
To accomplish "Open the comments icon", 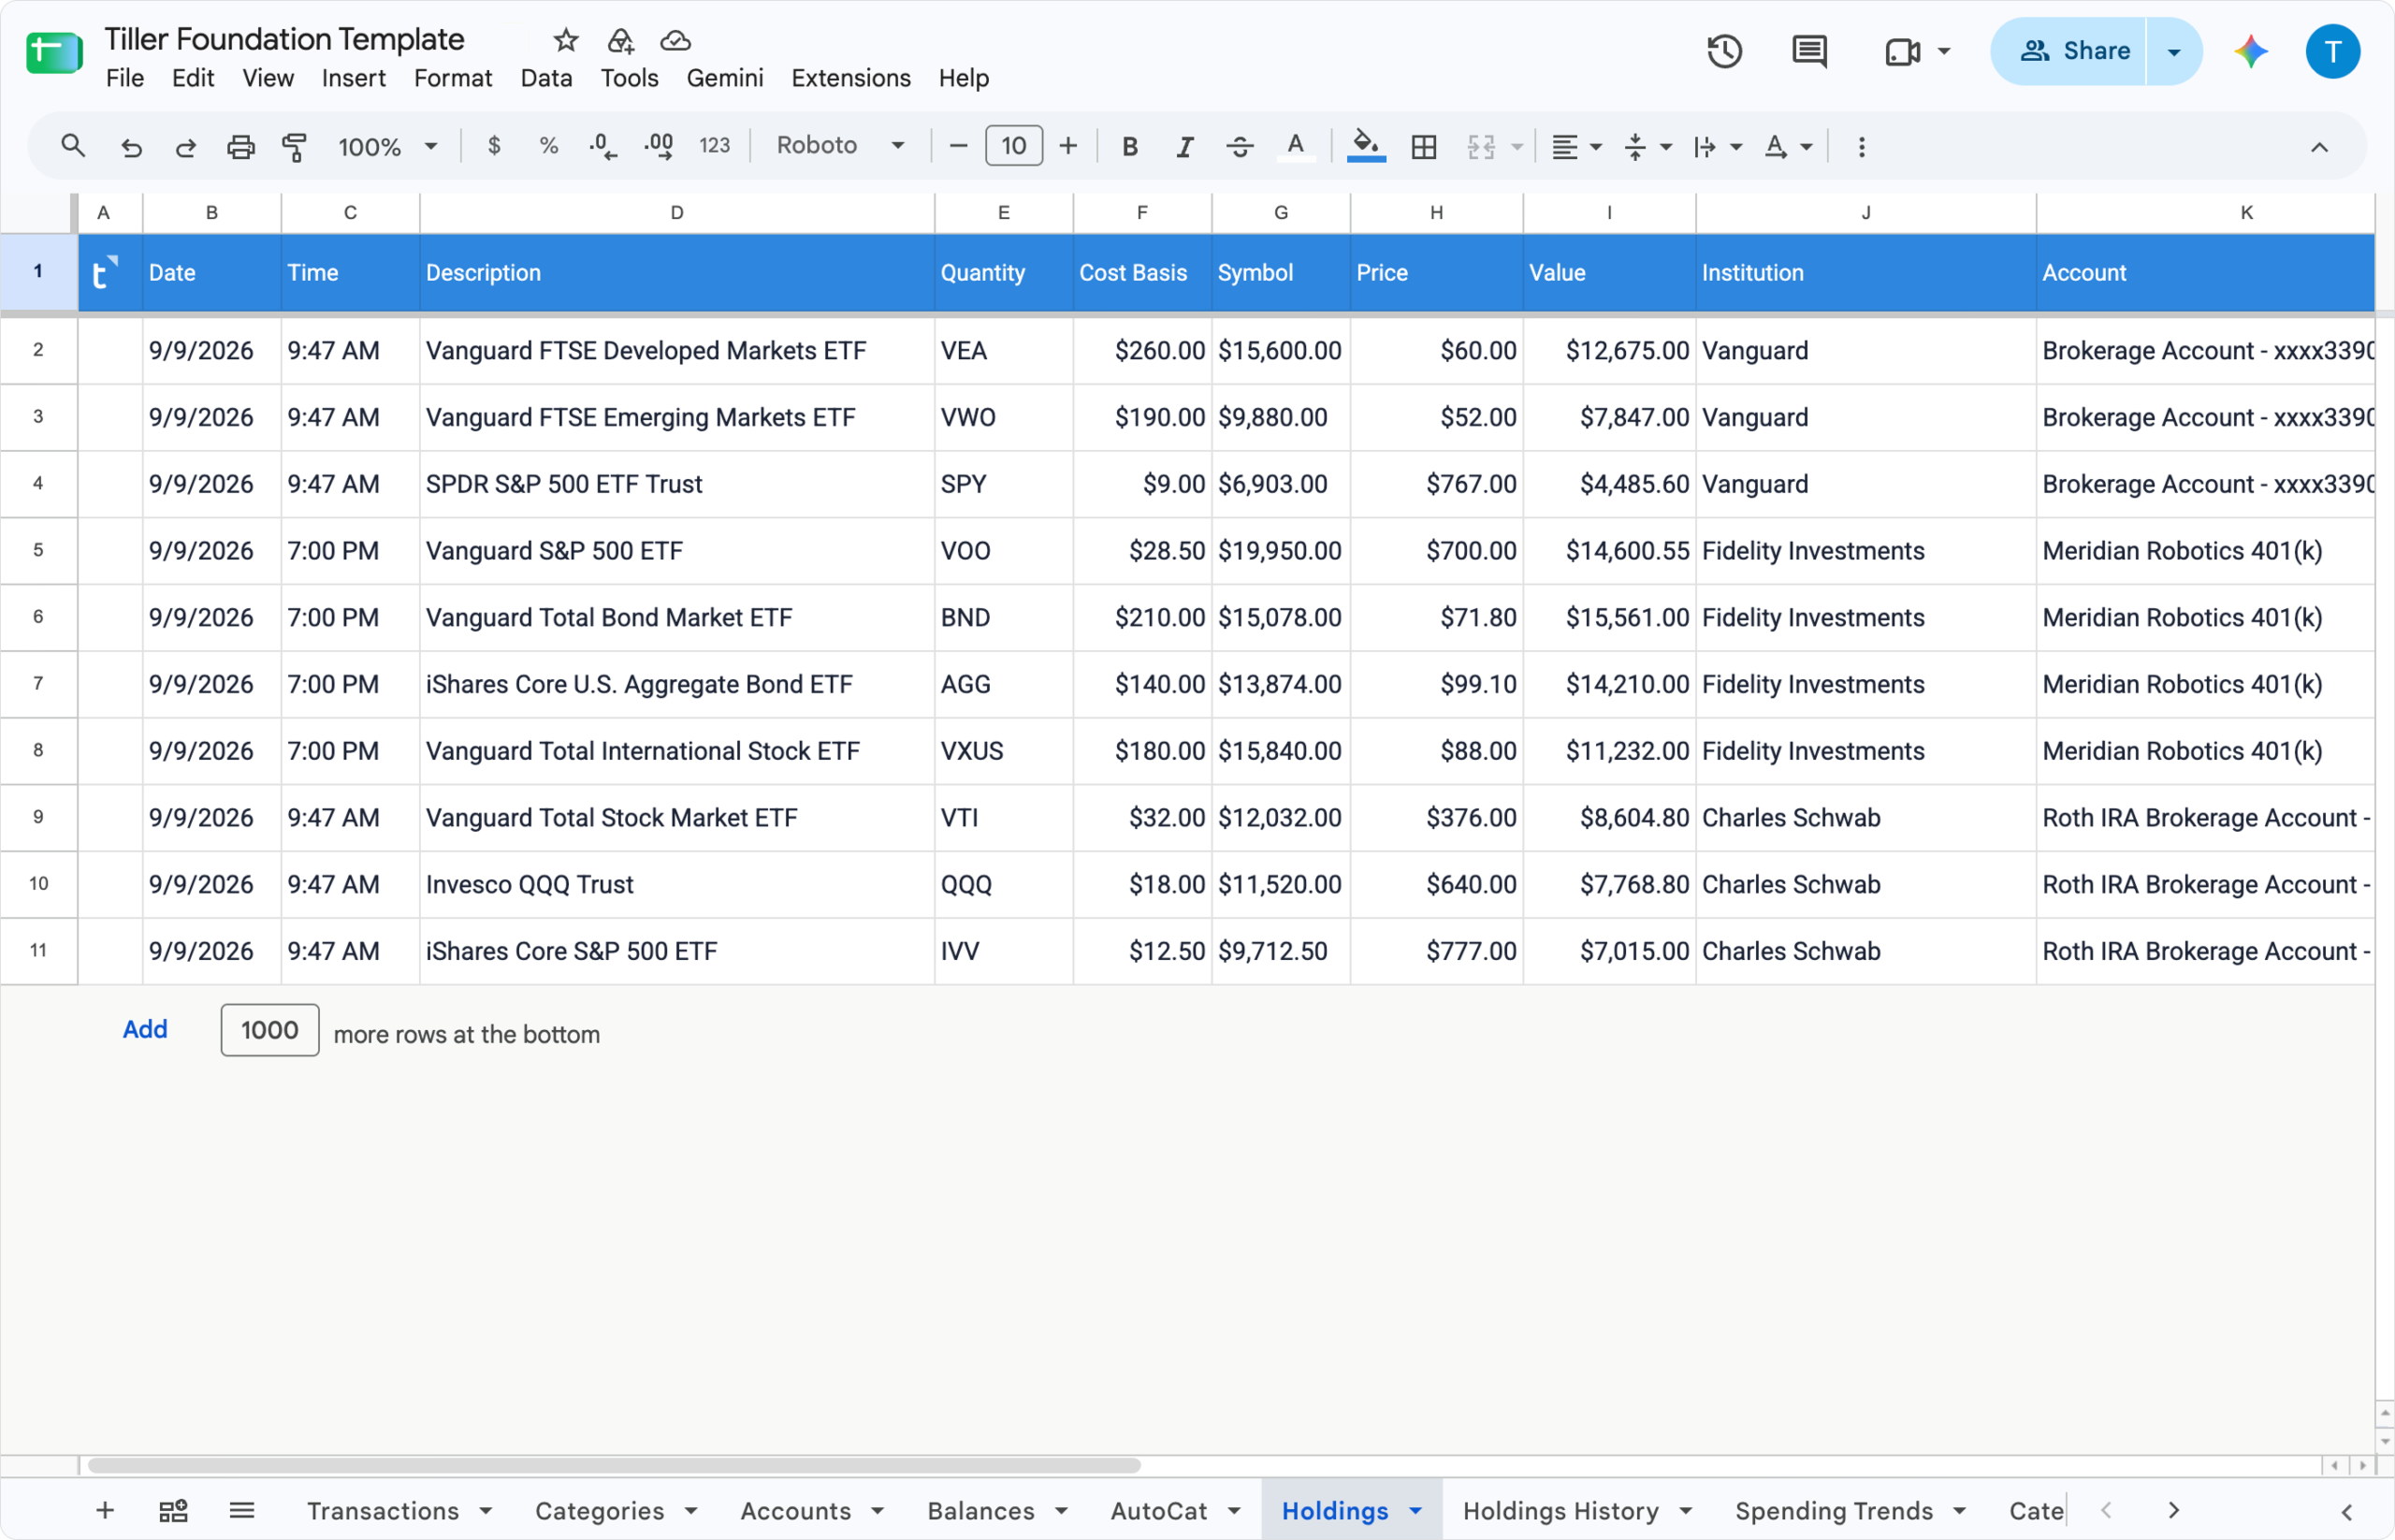I will [1809, 51].
